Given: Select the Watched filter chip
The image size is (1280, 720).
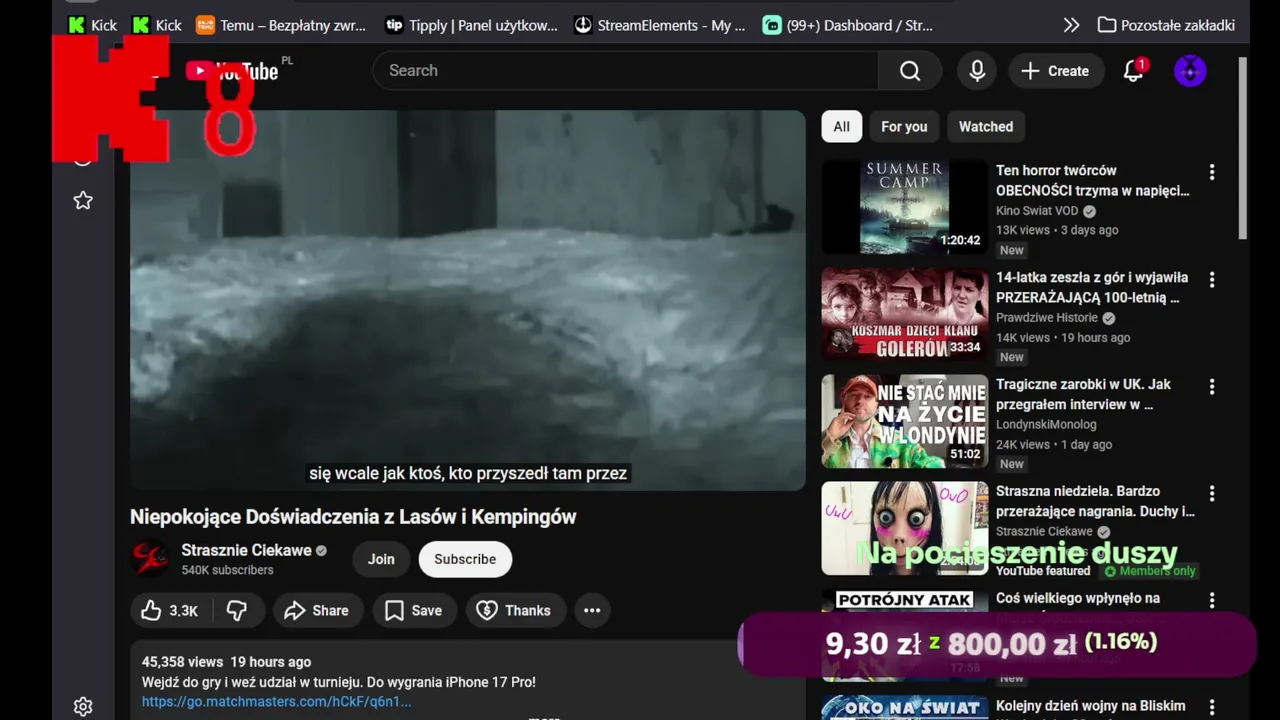Looking at the screenshot, I should pos(986,127).
